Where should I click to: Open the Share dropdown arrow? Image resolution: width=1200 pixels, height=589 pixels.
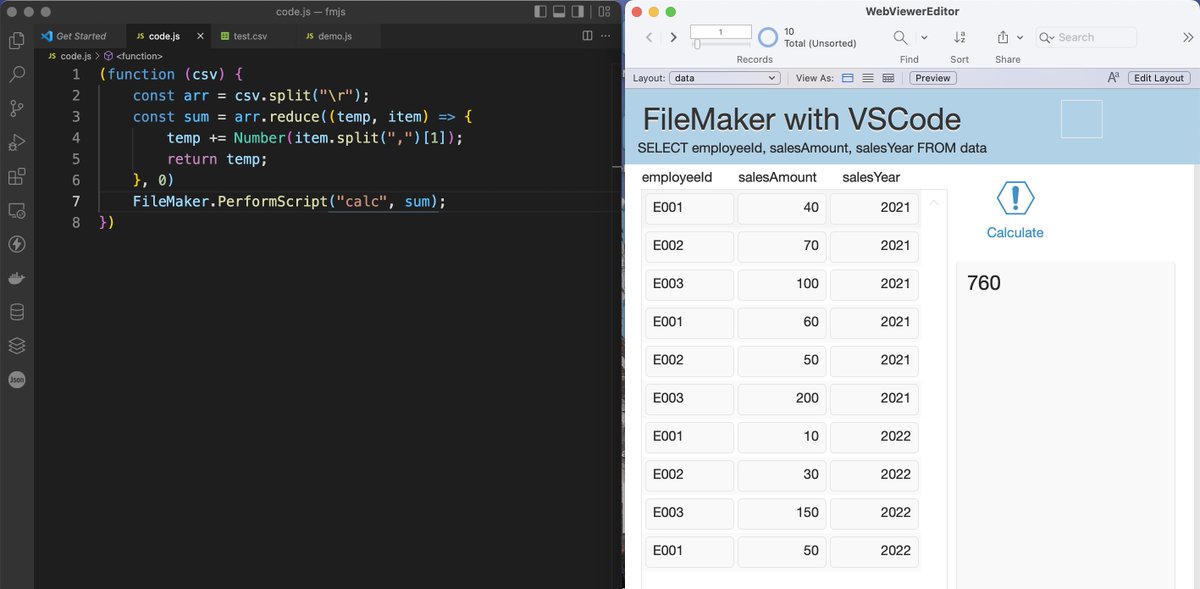pyautogui.click(x=1020, y=37)
